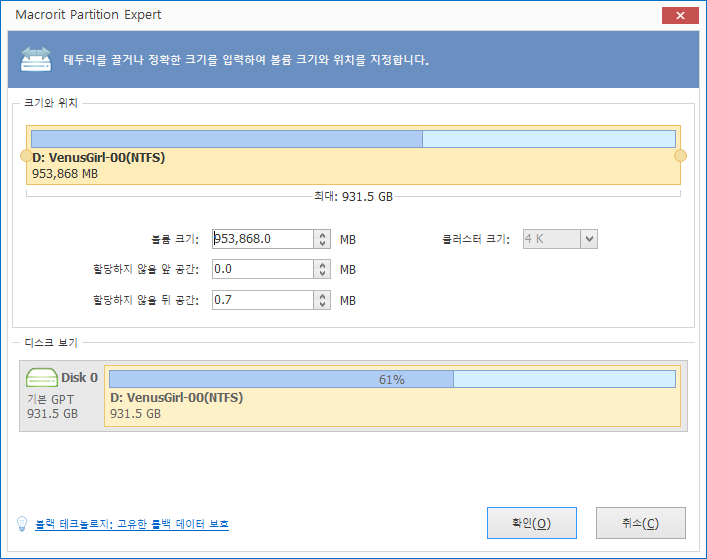Screen dimensions: 707x559
Task: Increase unallocated space after value
Action: (322, 296)
